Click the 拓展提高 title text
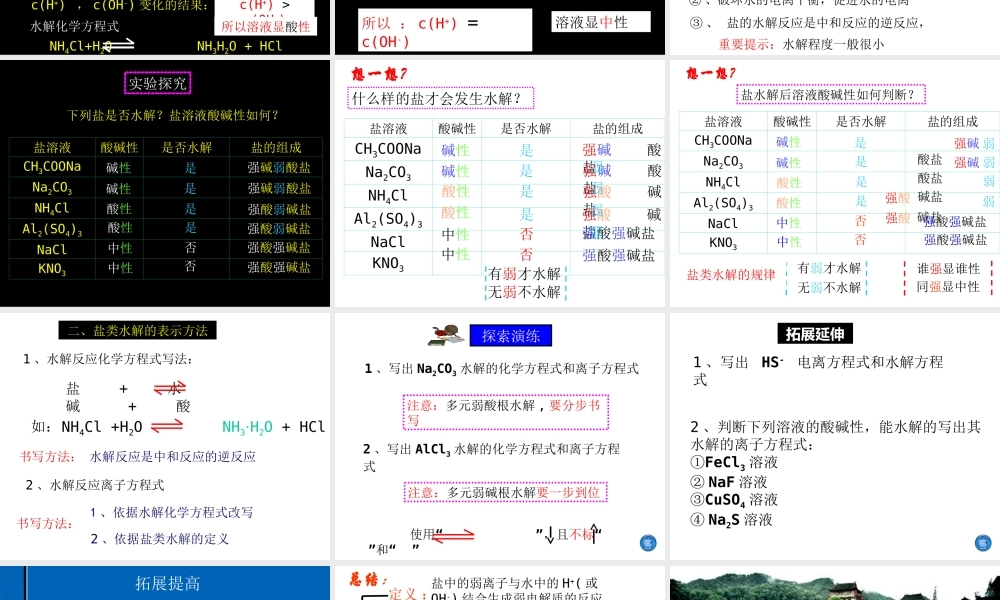Screen dimensions: 1000x600 [168, 583]
